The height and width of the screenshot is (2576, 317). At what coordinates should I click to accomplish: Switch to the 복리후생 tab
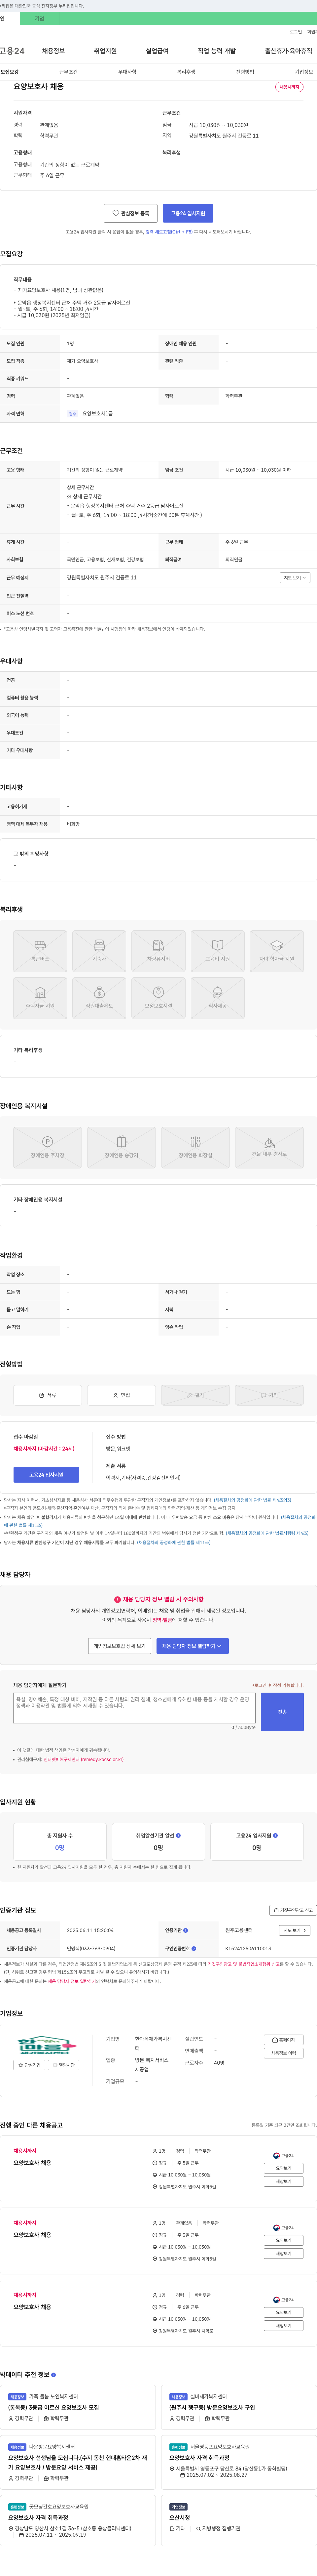pos(186,72)
